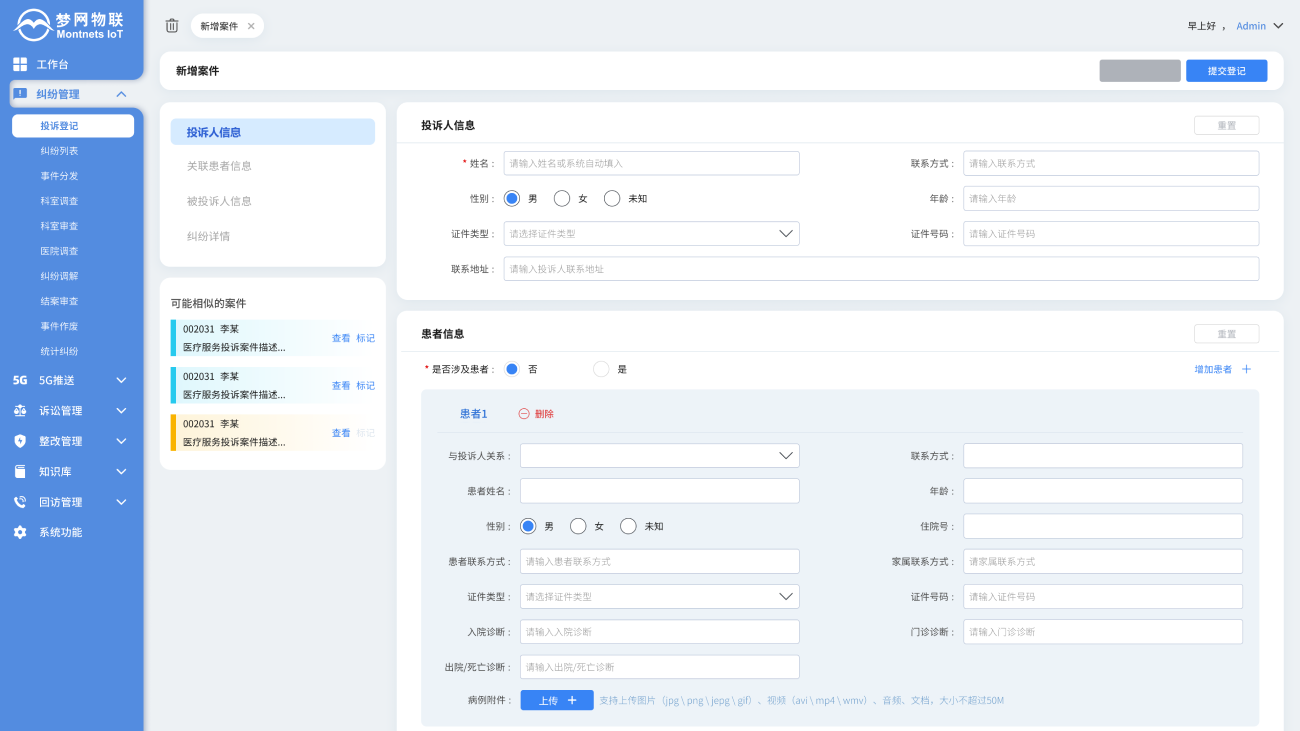
Task: Click the 提交登记 button
Action: pyautogui.click(x=1226, y=71)
